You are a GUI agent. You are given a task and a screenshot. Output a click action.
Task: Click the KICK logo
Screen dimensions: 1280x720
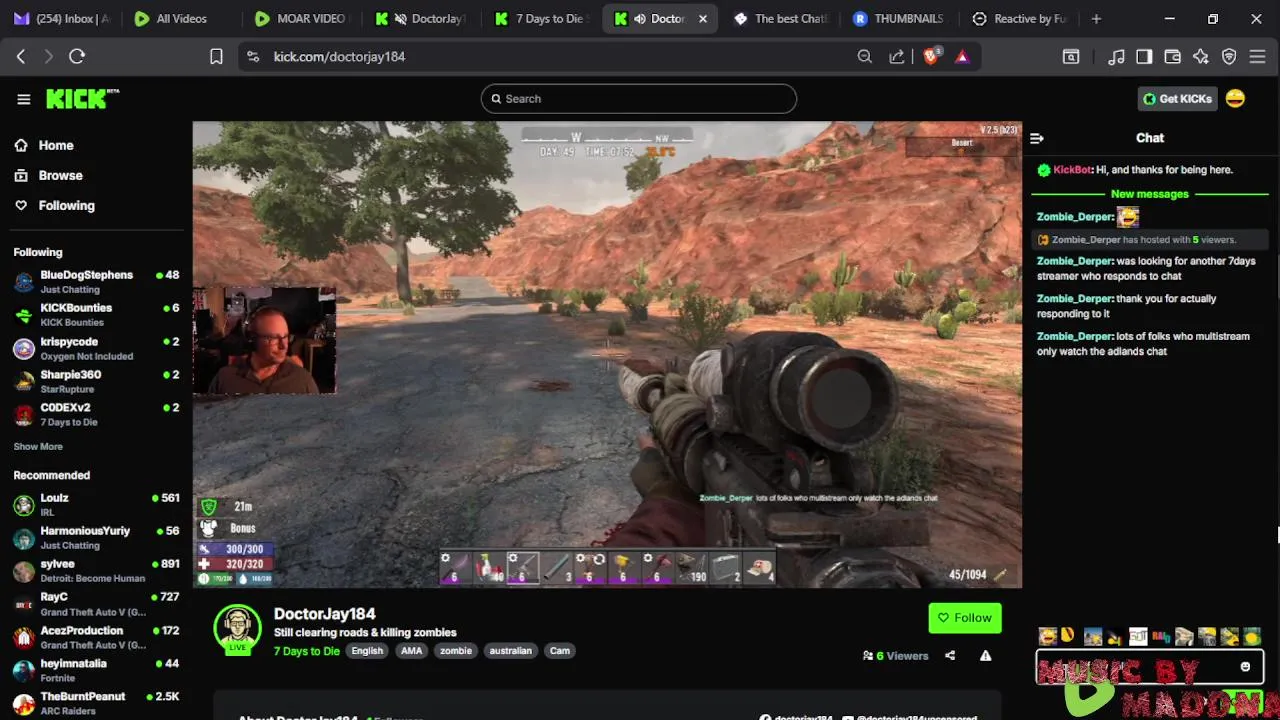tap(82, 98)
